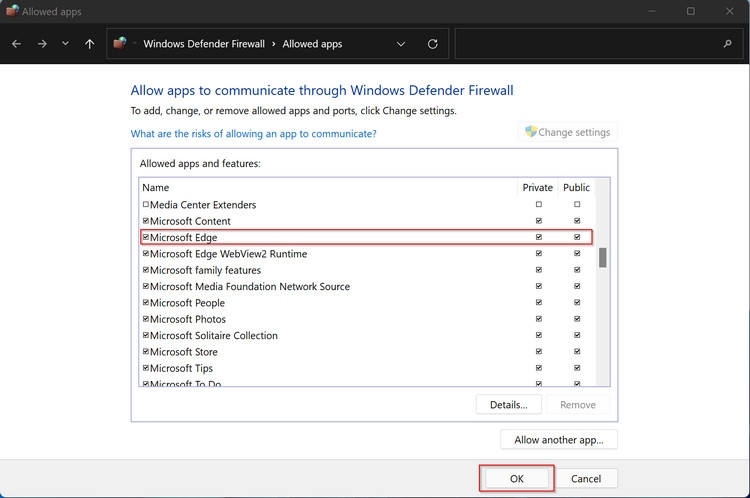Click Allow another app button
750x498 pixels.
559,440
